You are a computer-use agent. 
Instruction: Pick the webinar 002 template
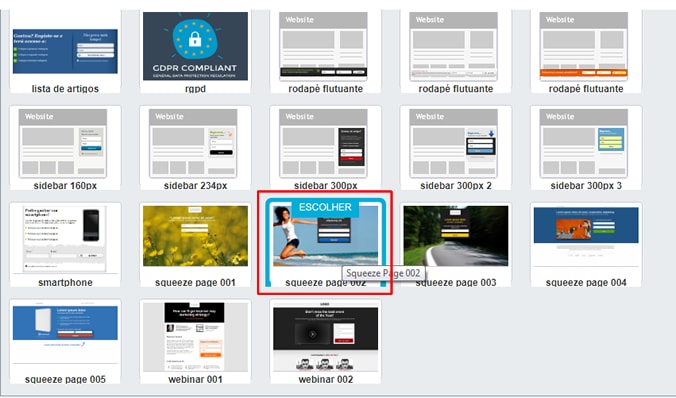[325, 342]
